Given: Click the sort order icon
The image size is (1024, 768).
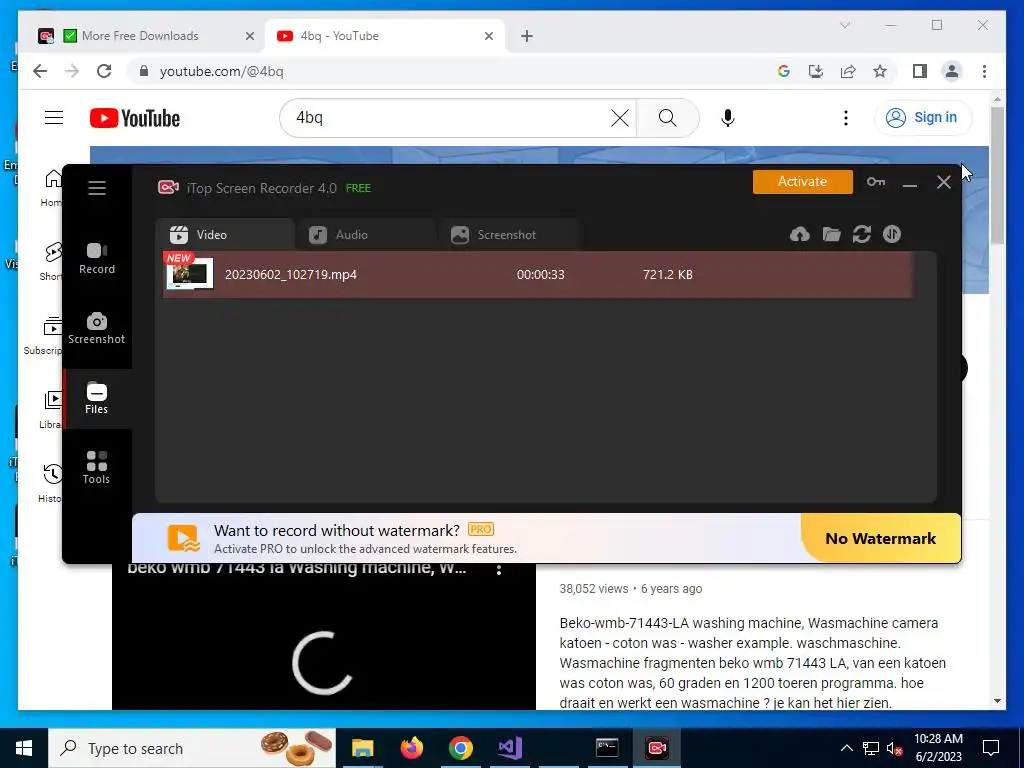Looking at the screenshot, I should [x=892, y=234].
